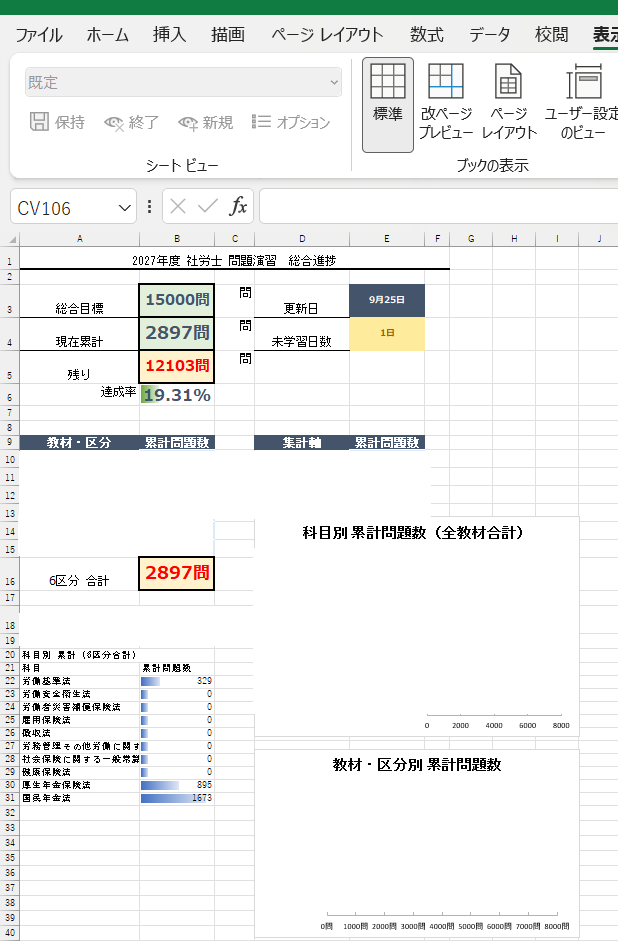Image resolution: width=618 pixels, height=941 pixels.
Task: Switch to 改ページプレビュー view
Action: tap(446, 102)
